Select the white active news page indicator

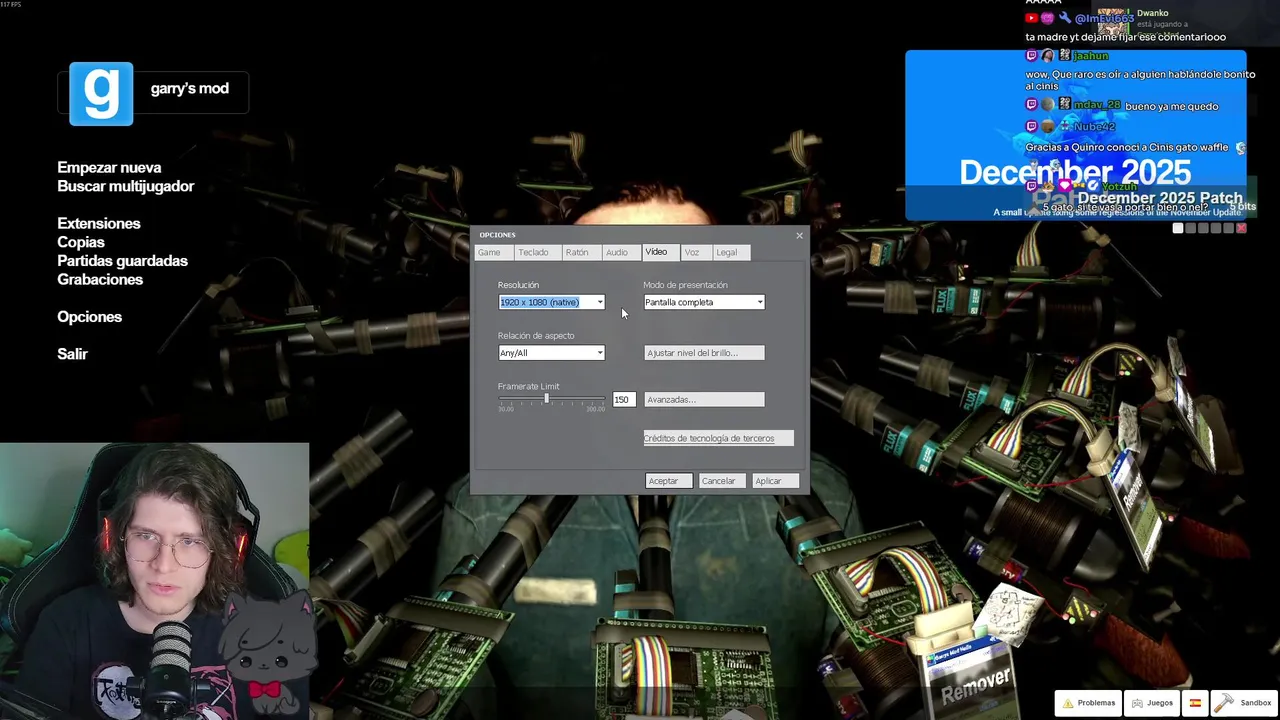coord(1178,228)
